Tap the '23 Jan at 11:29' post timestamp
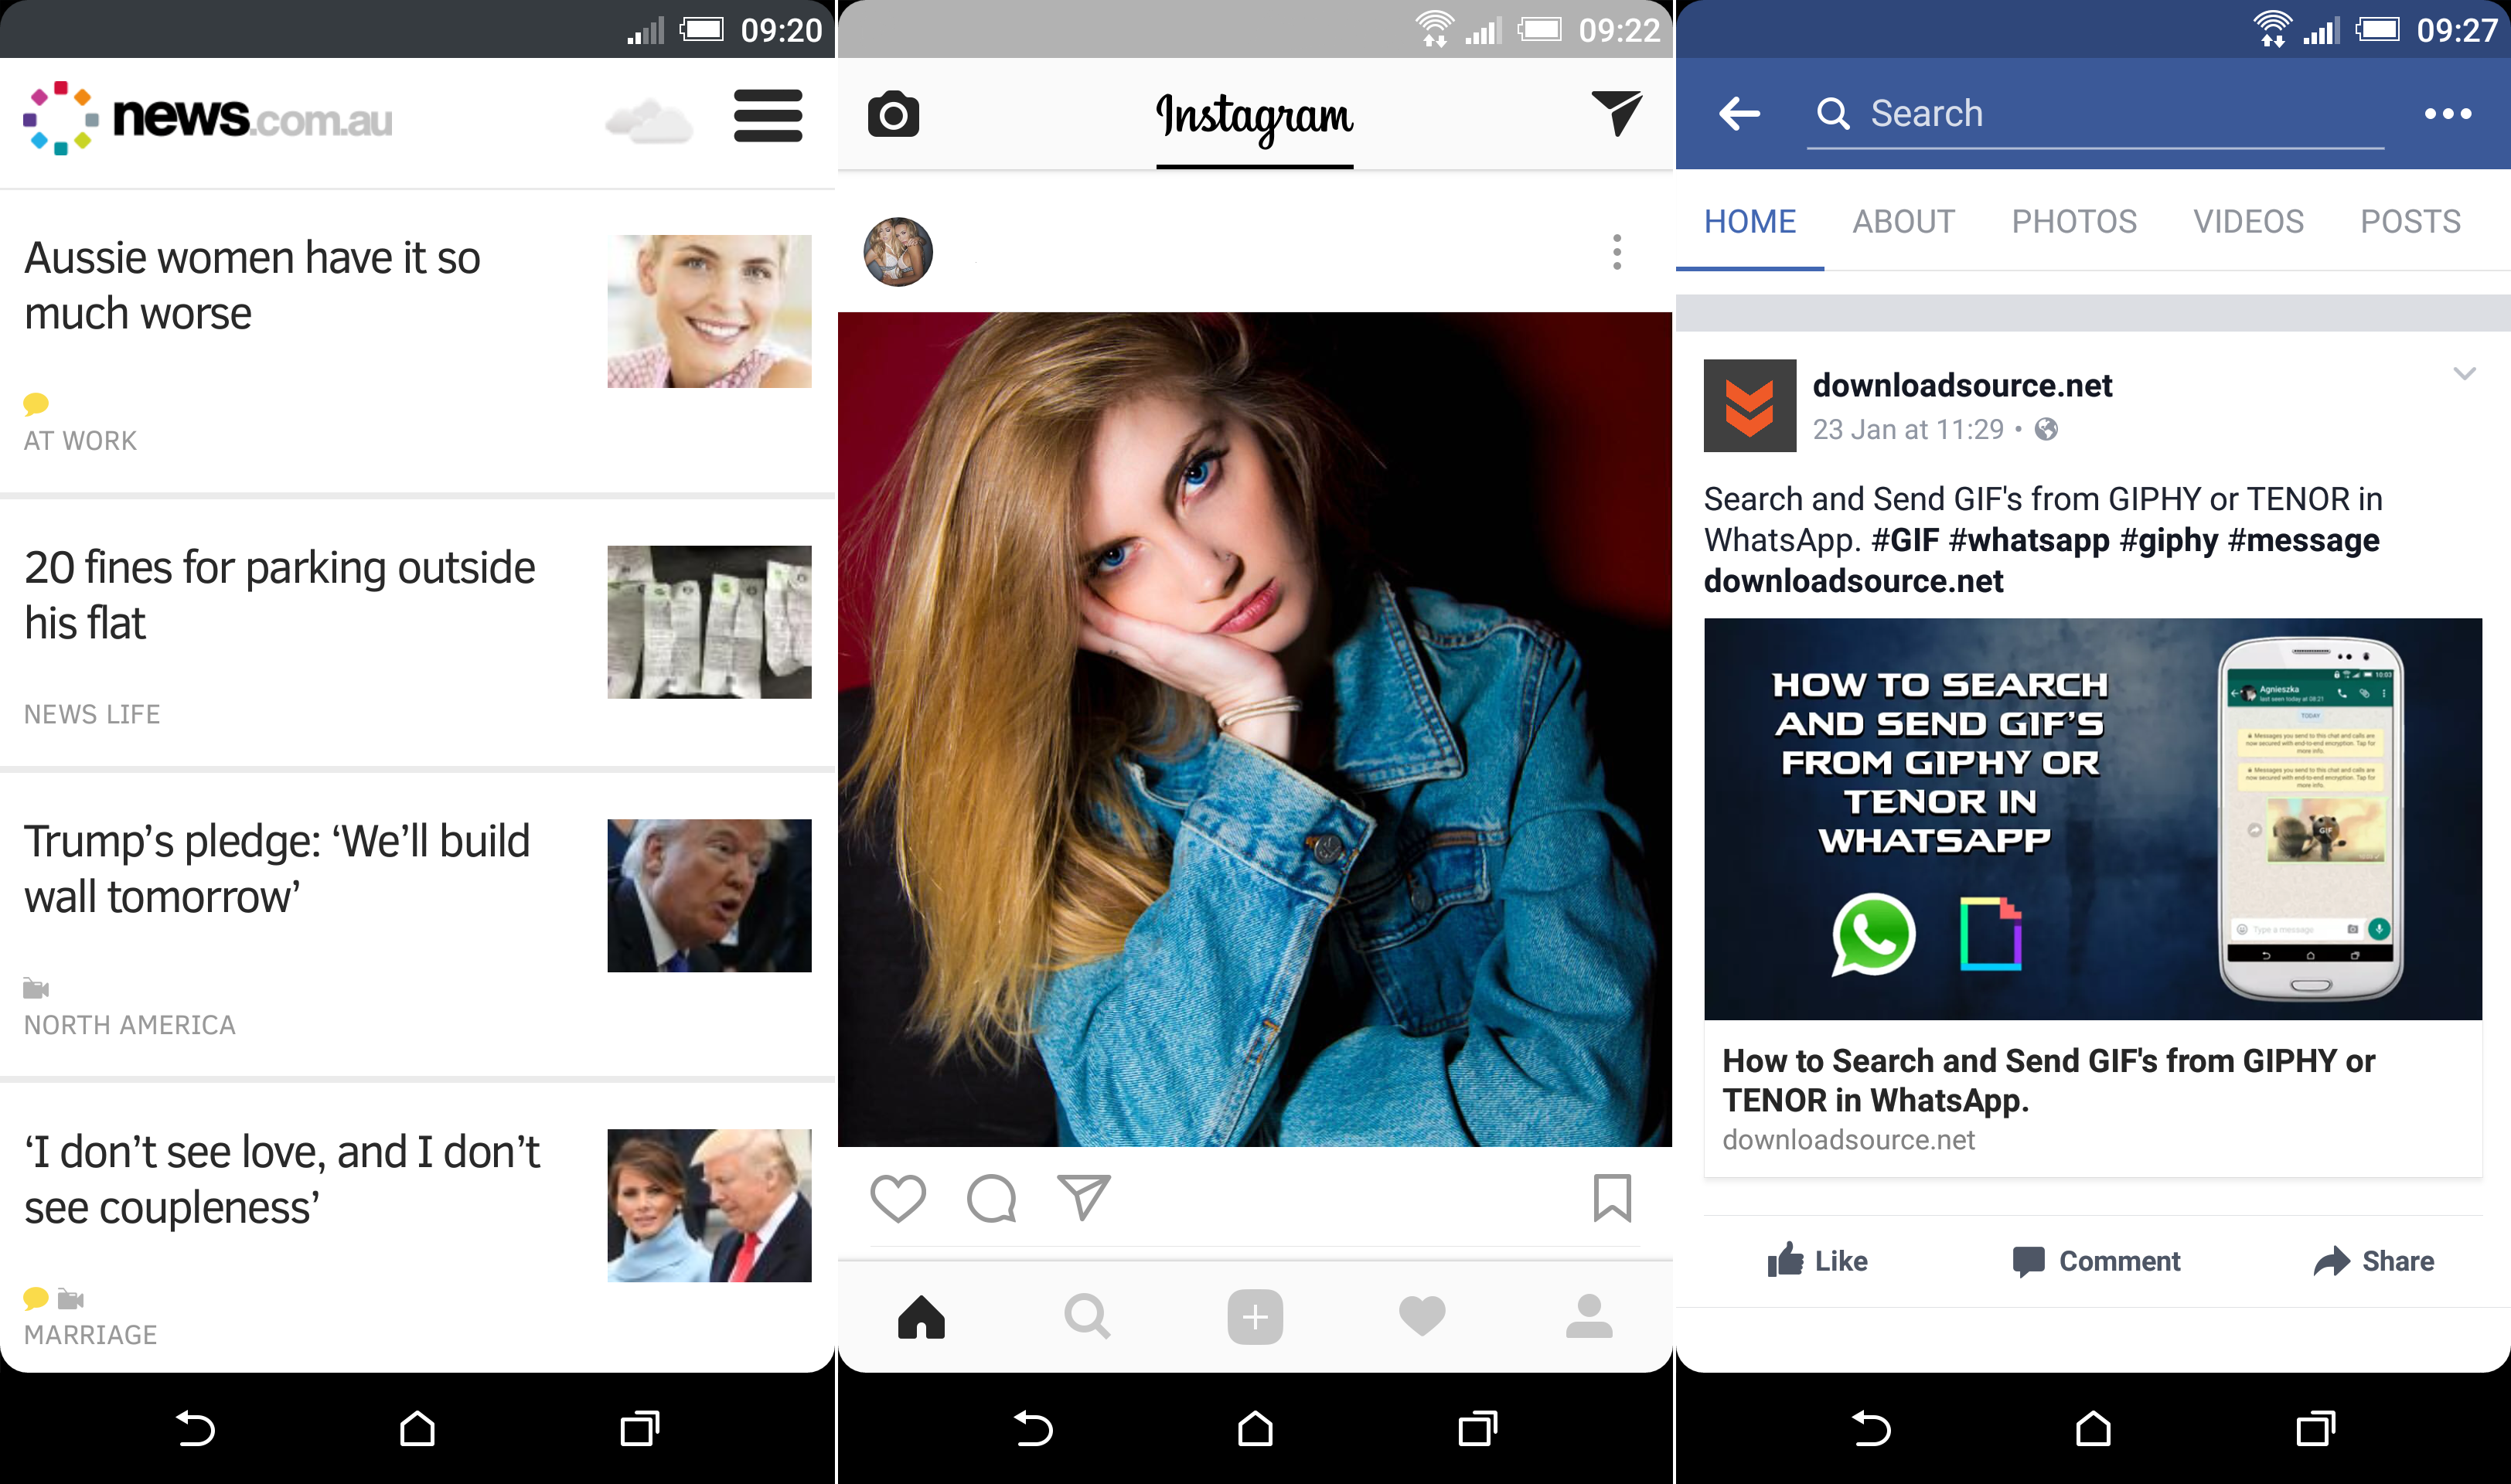This screenshot has height=1484, width=2511. tap(1908, 429)
